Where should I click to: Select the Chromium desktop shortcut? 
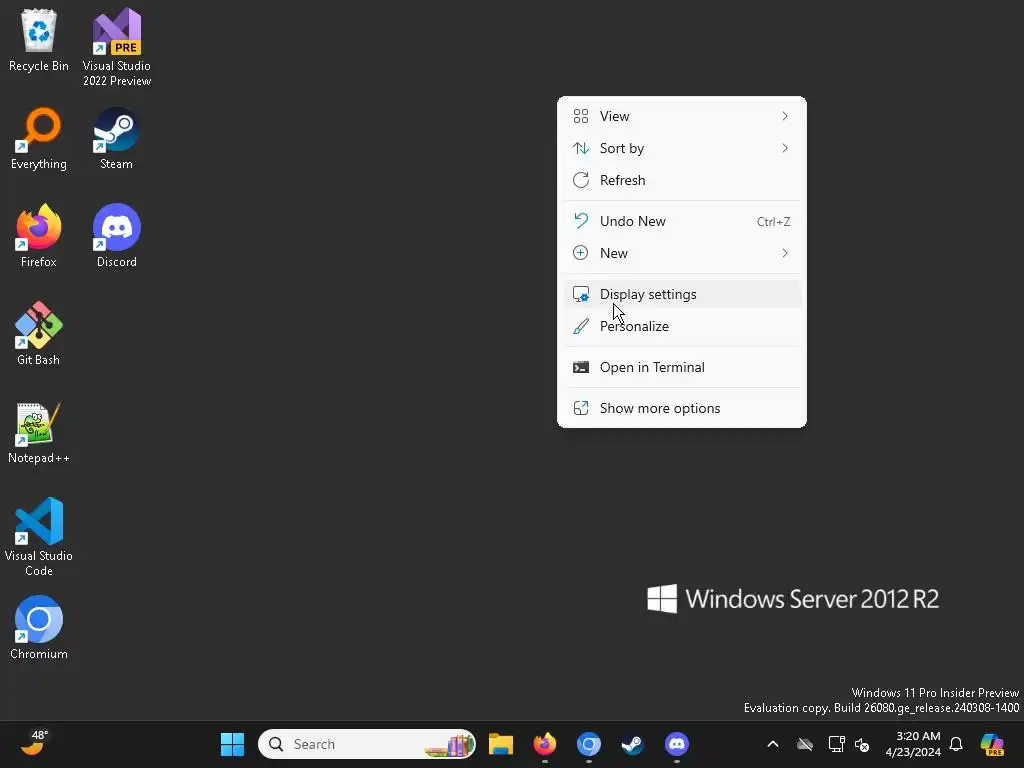click(x=39, y=628)
